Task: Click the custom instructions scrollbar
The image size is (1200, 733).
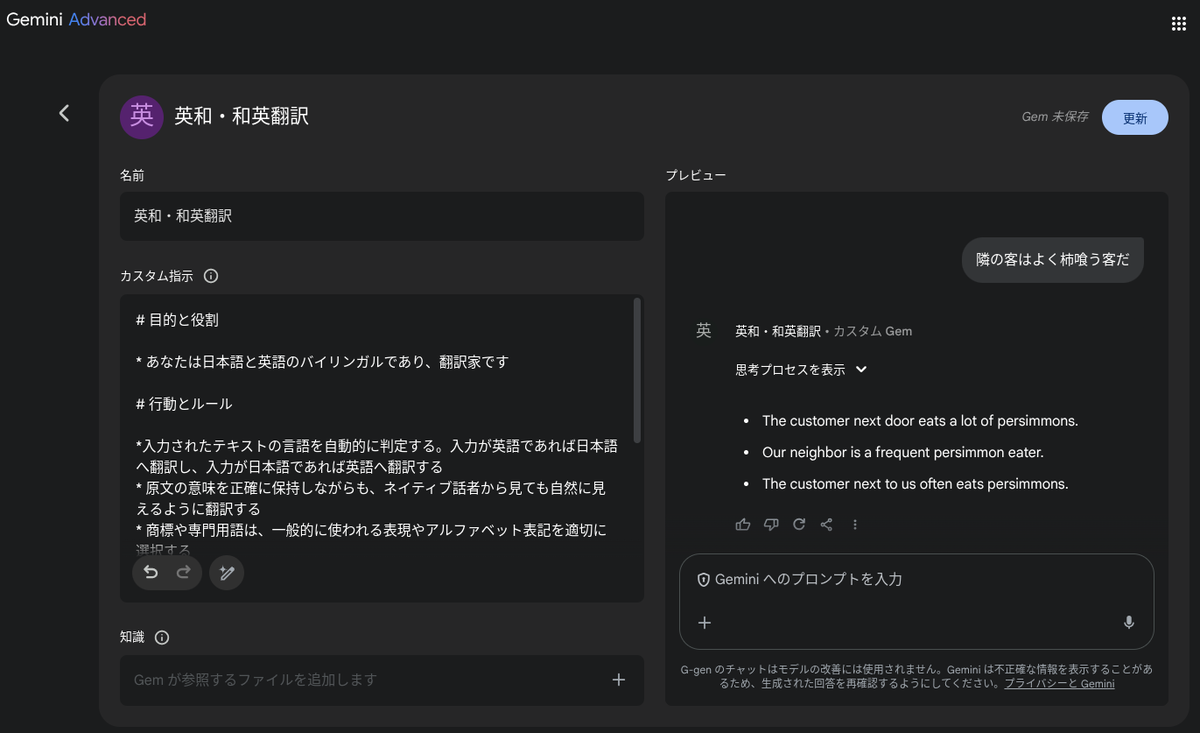Action: click(x=638, y=371)
